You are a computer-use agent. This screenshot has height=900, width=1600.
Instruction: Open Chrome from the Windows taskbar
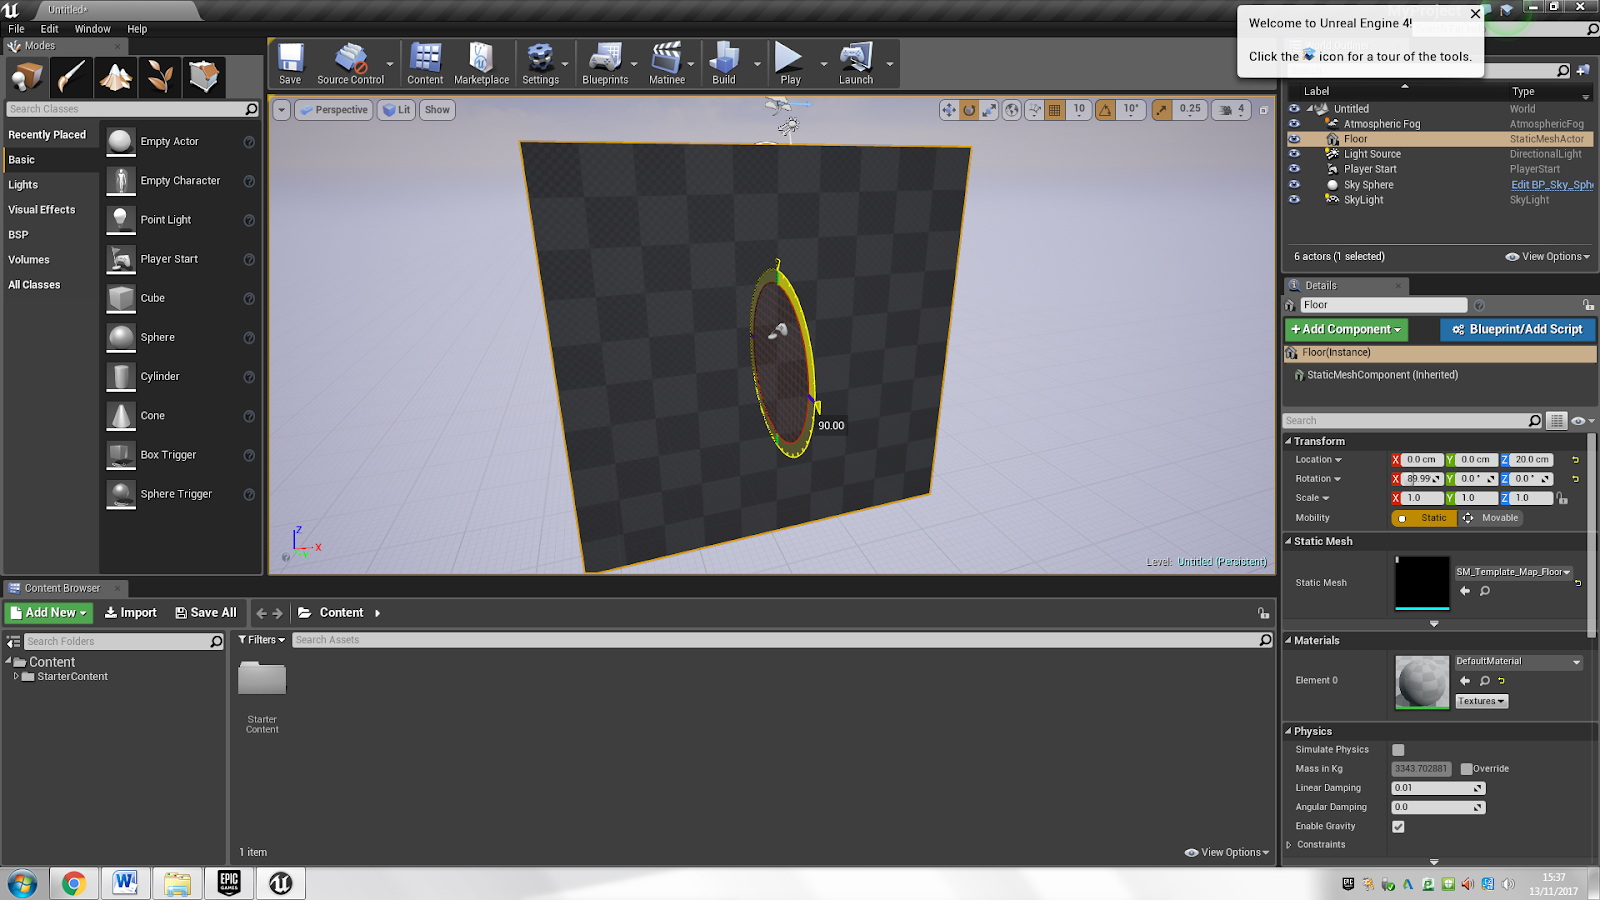[x=73, y=883]
